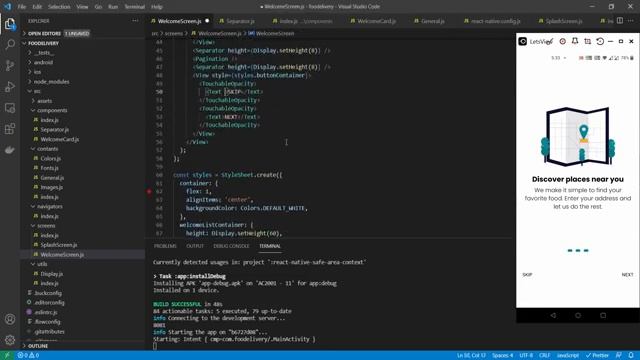This screenshot has height=360, width=640.
Task: Tap SKIP in the phone mirror
Action: click(527, 275)
